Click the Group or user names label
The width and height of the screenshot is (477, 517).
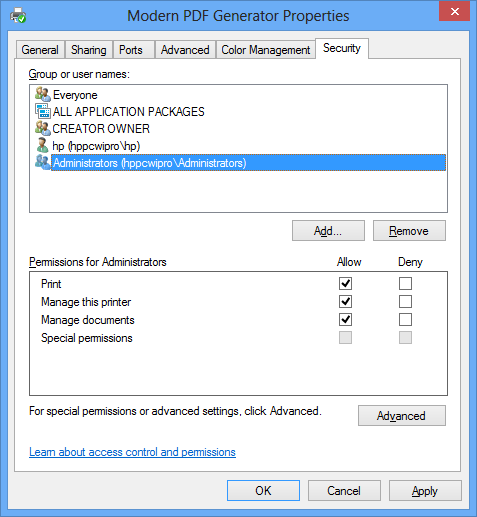pyautogui.click(x=79, y=74)
